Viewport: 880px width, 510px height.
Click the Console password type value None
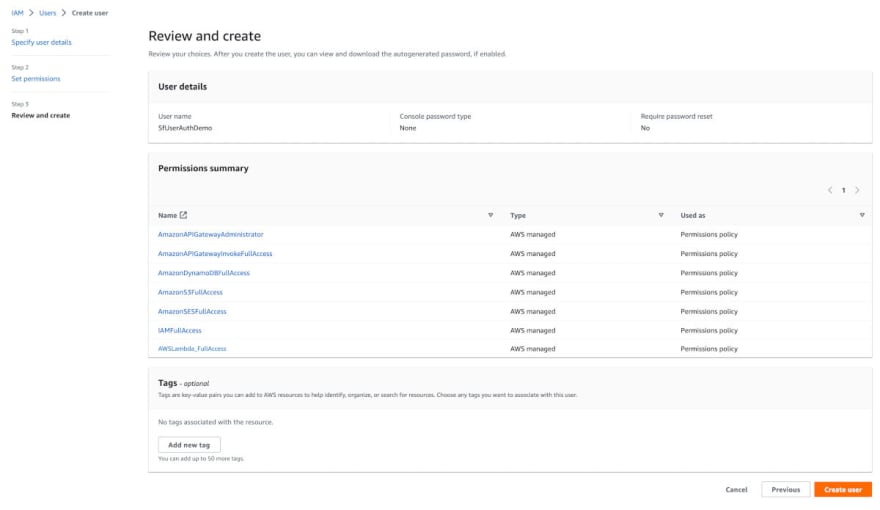(x=408, y=128)
